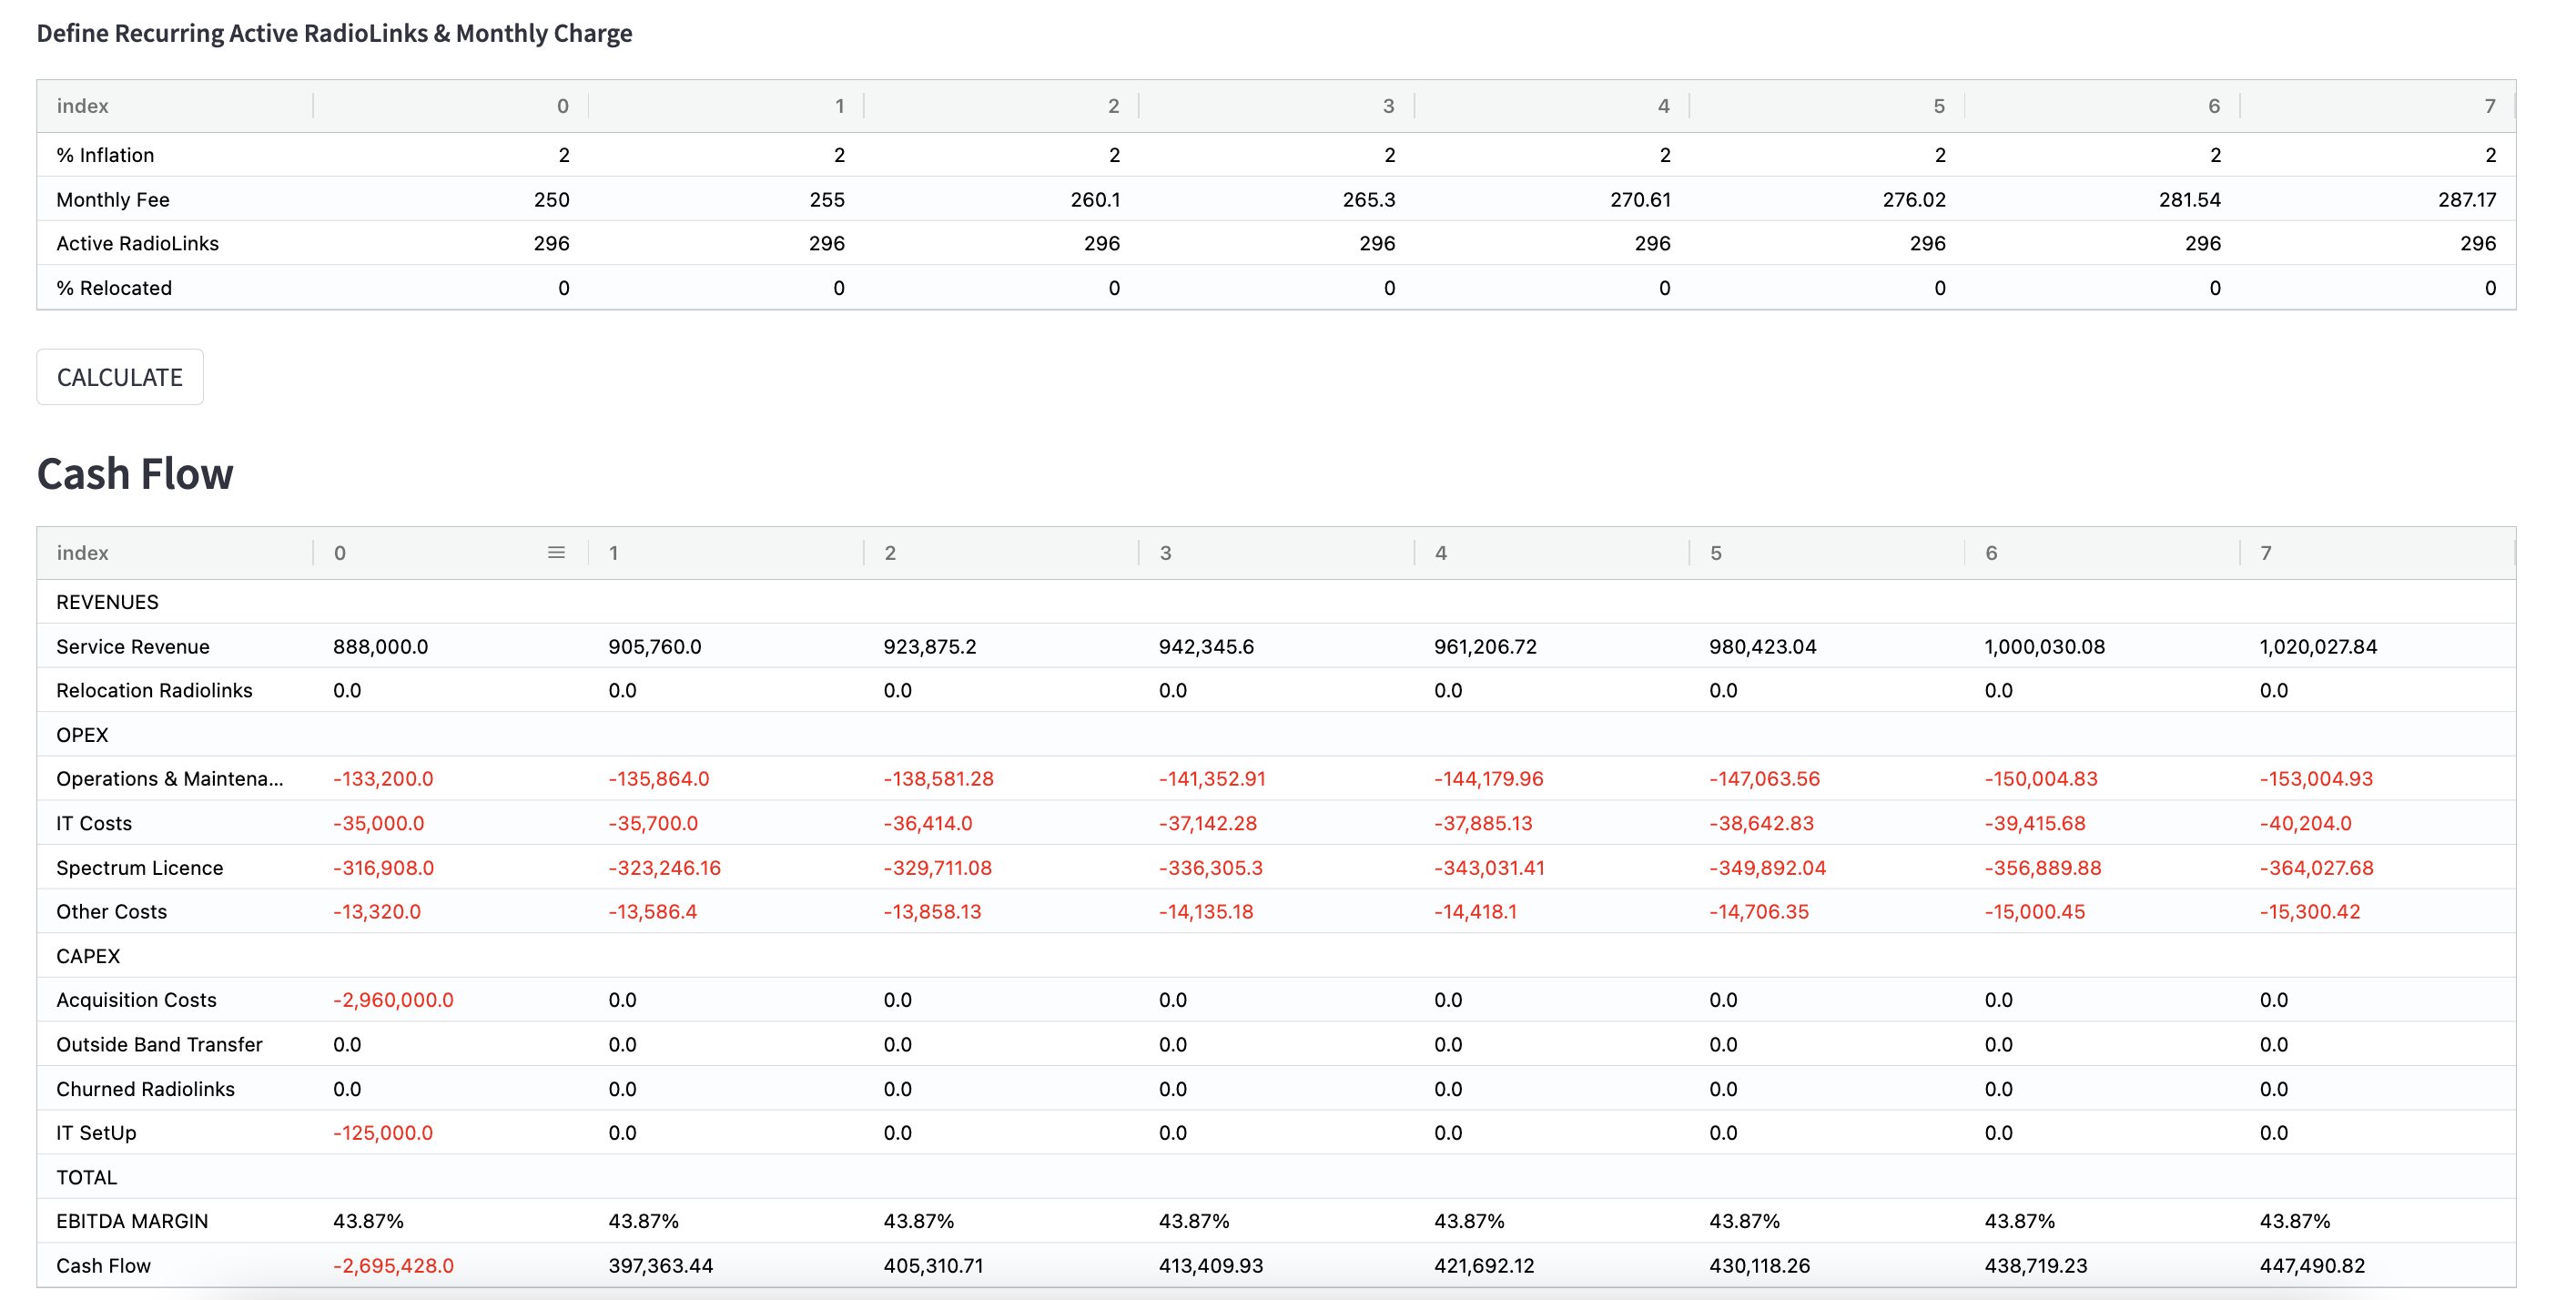Select Spectrum Licence row label

pos(140,868)
